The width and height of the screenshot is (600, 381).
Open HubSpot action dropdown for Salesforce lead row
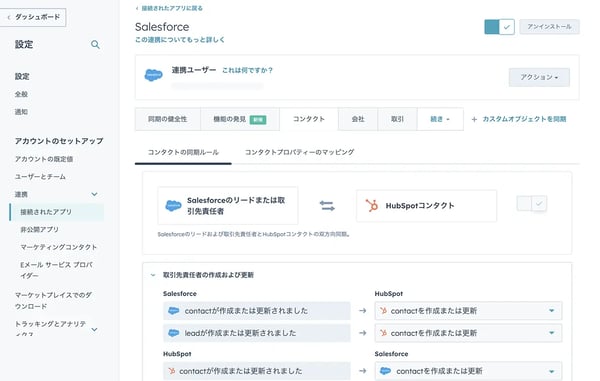tap(468, 333)
